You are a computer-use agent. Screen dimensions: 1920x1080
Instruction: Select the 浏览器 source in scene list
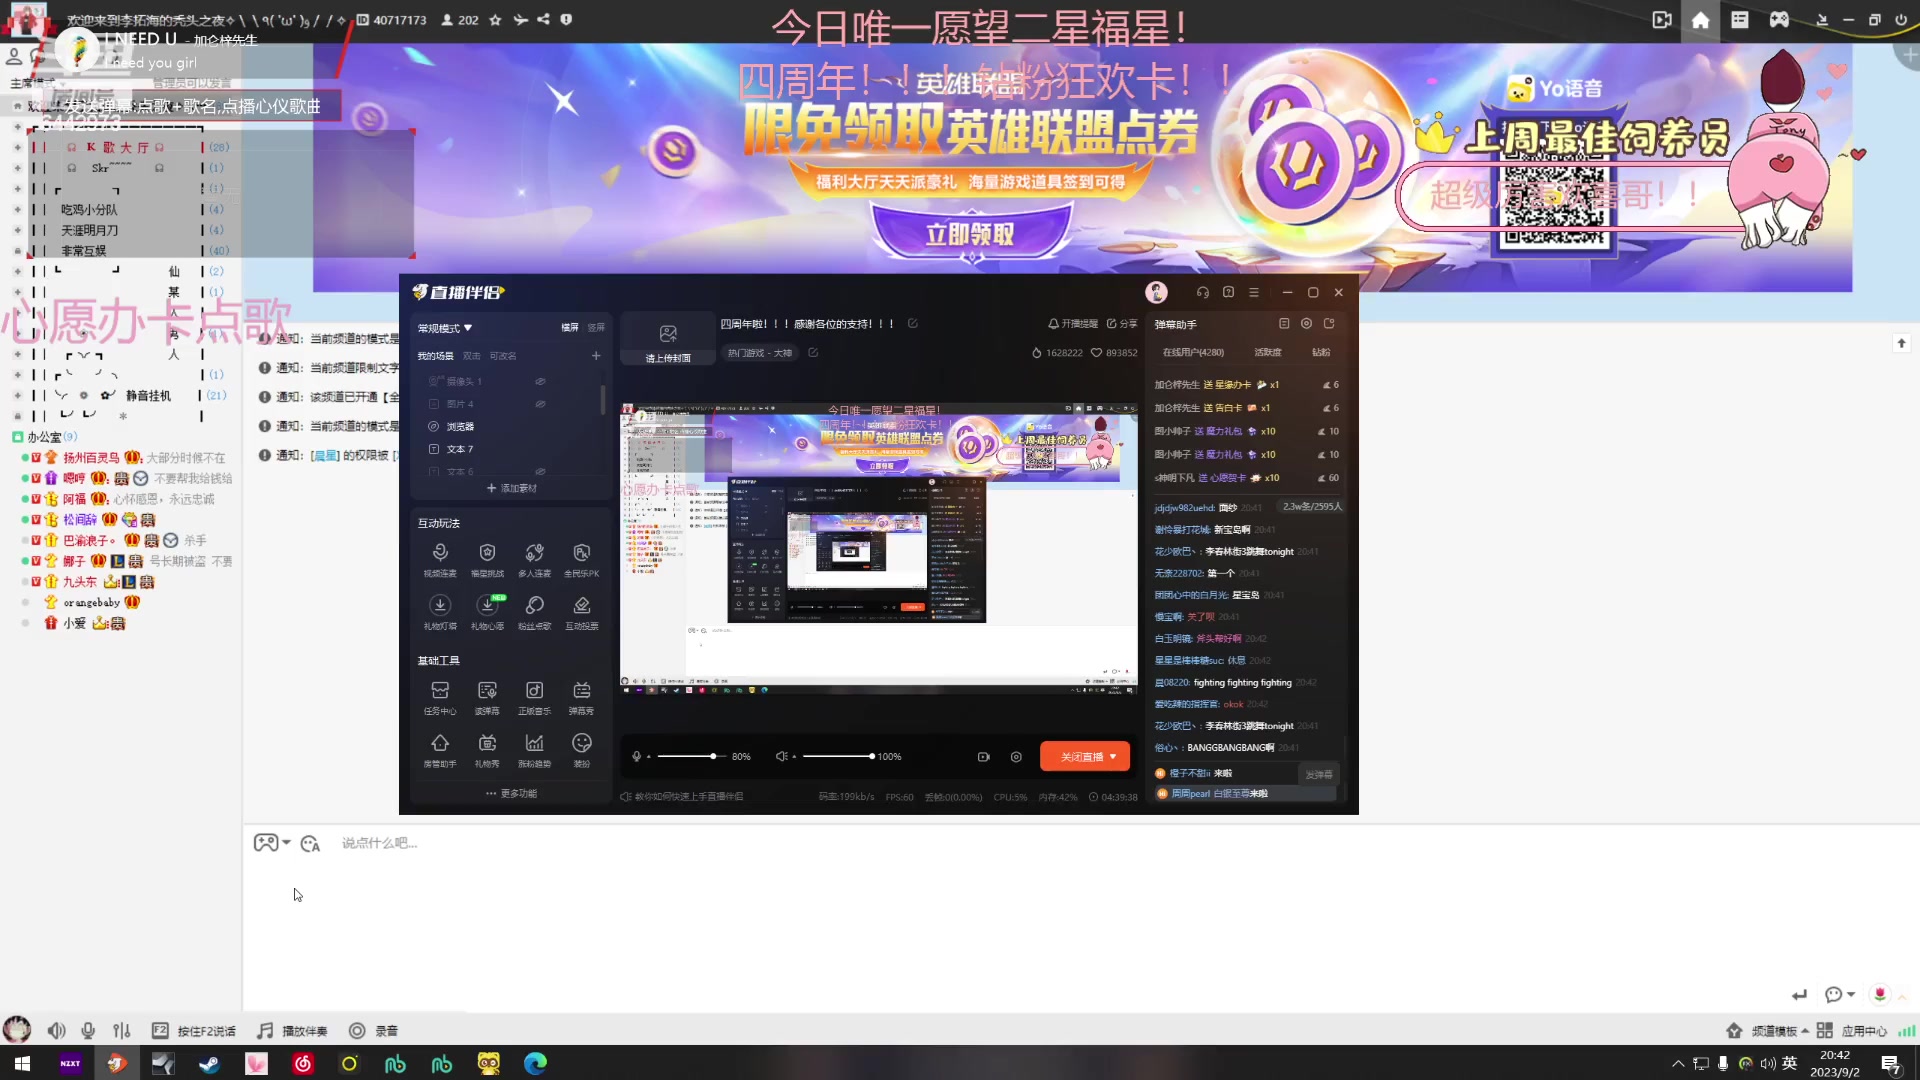pos(460,427)
